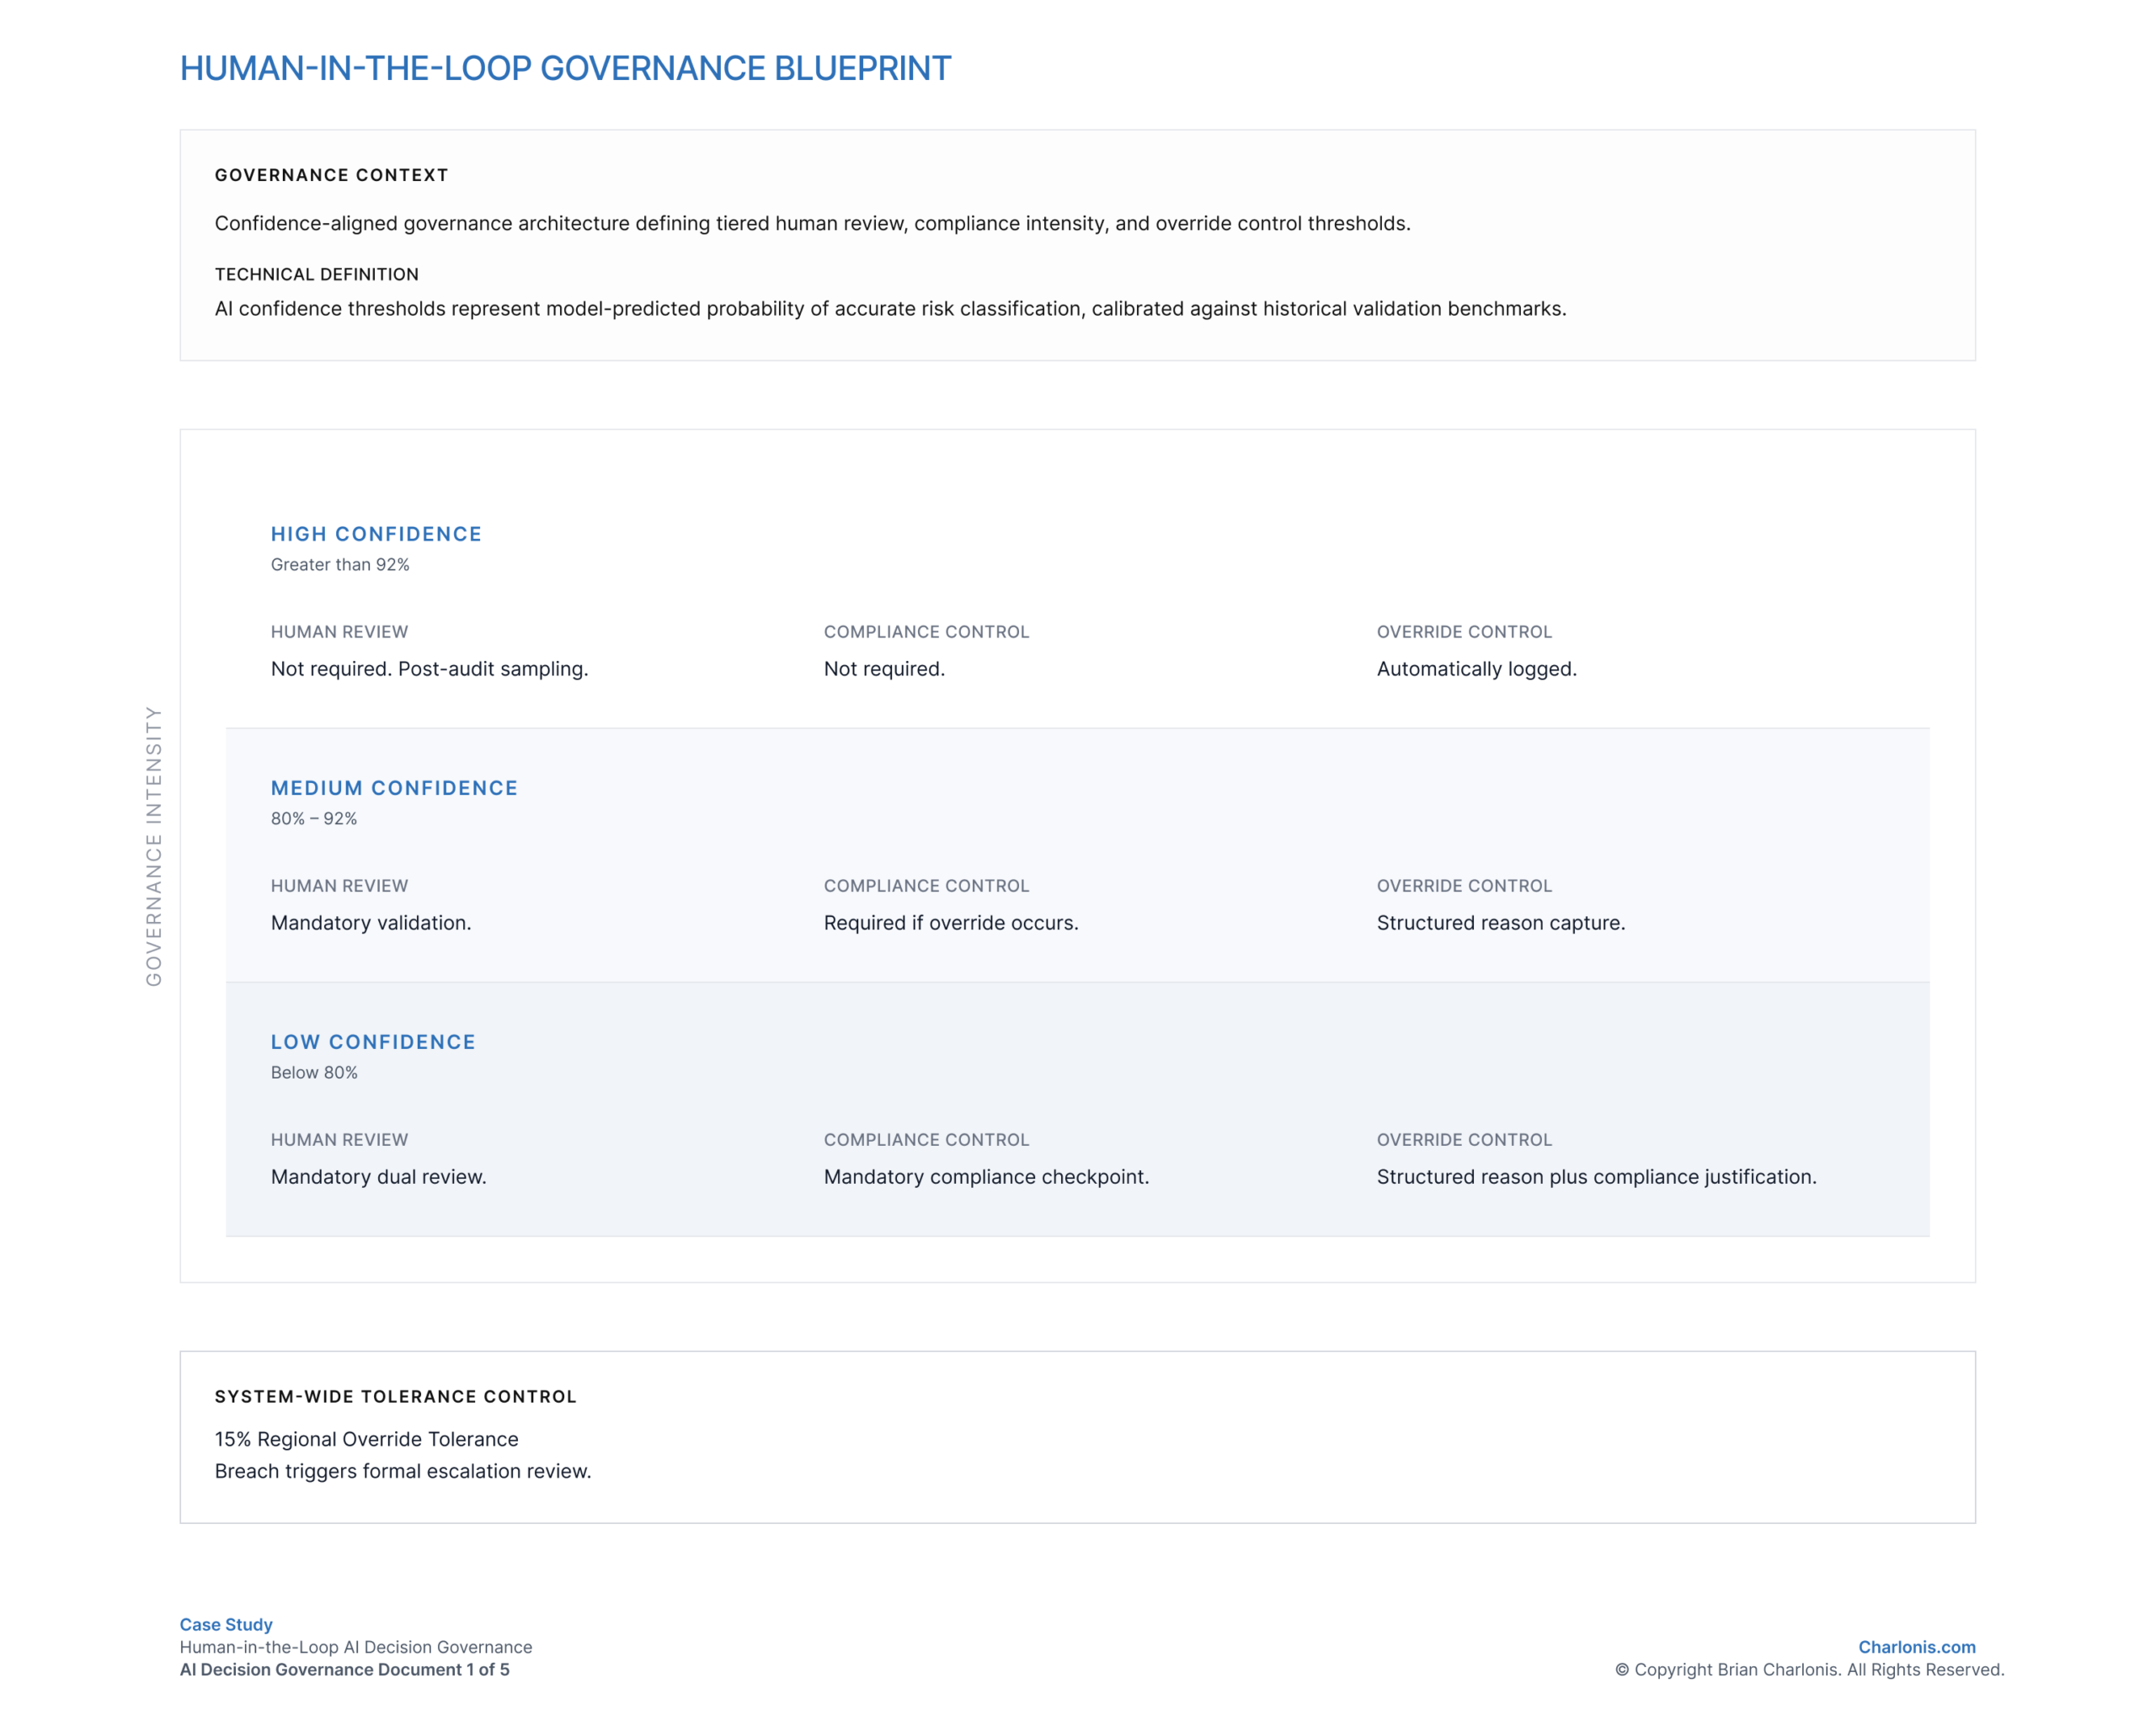The height and width of the screenshot is (1726, 2156).
Task: Click the Mandatory dual review text
Action: 378,1176
